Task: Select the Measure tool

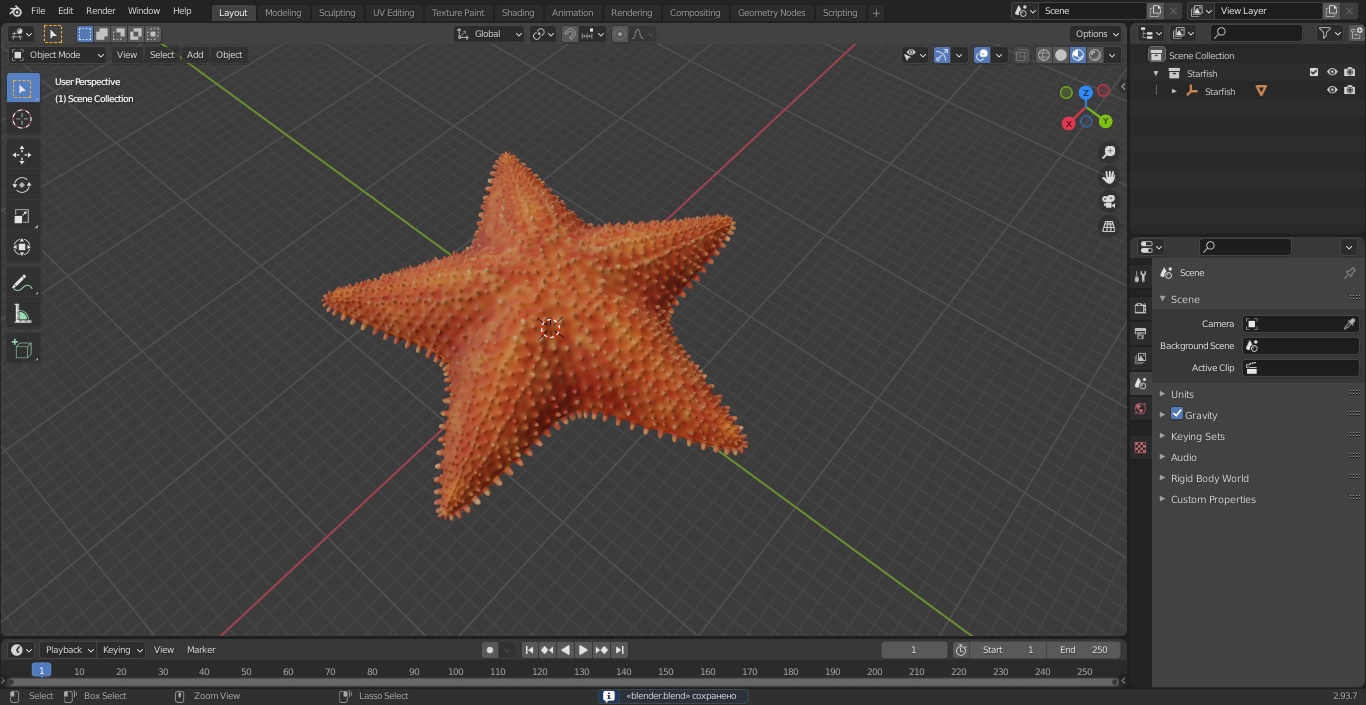Action: [22, 314]
